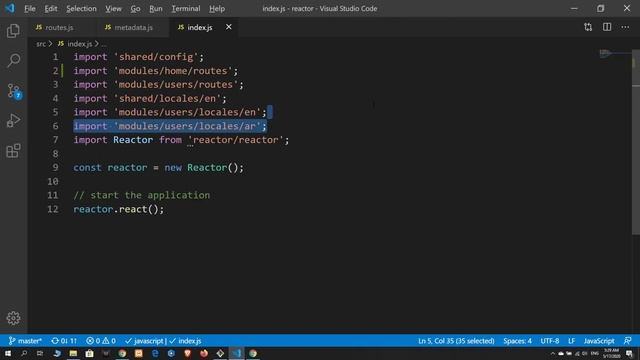Open the Selection menu
The image size is (640, 360).
[81, 9]
